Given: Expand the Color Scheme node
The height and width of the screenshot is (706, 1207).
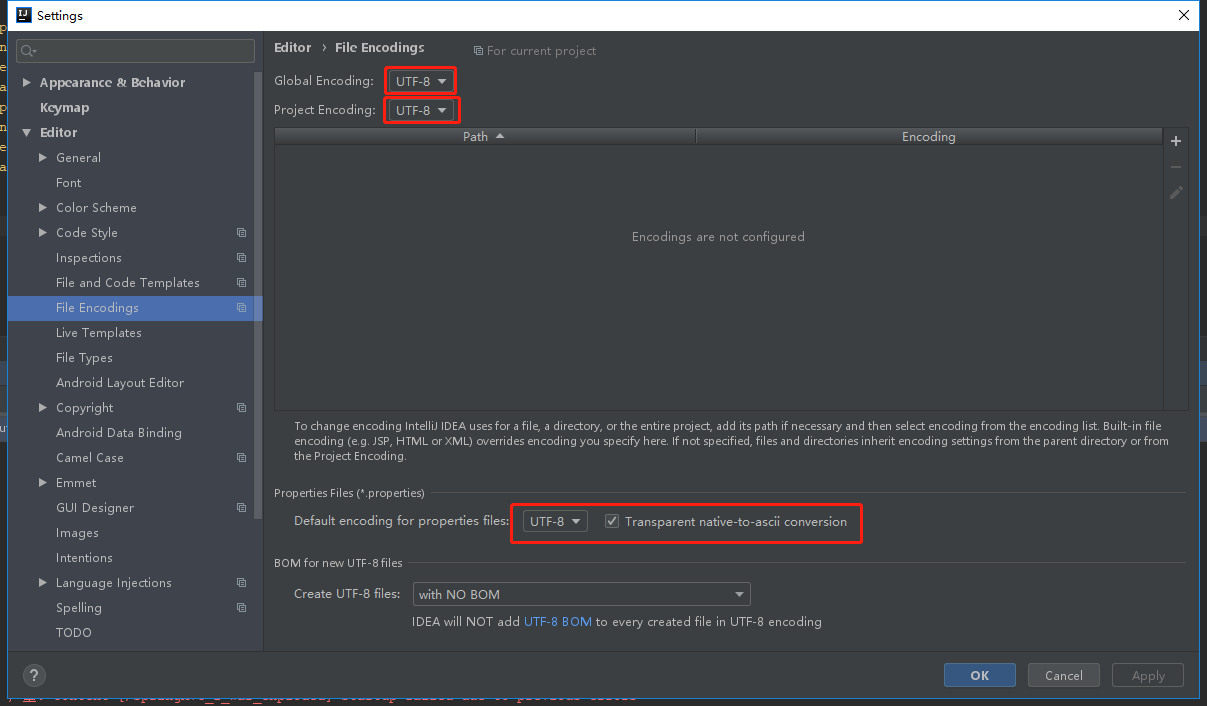Looking at the screenshot, I should tap(43, 207).
